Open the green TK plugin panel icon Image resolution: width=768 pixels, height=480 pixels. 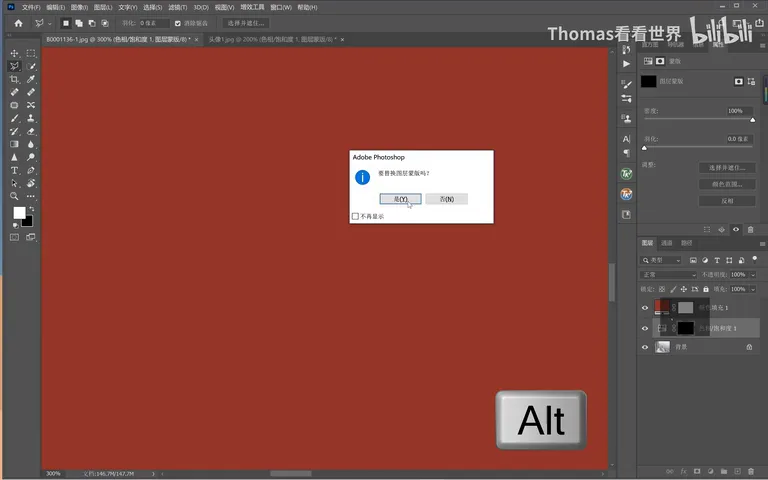point(626,174)
